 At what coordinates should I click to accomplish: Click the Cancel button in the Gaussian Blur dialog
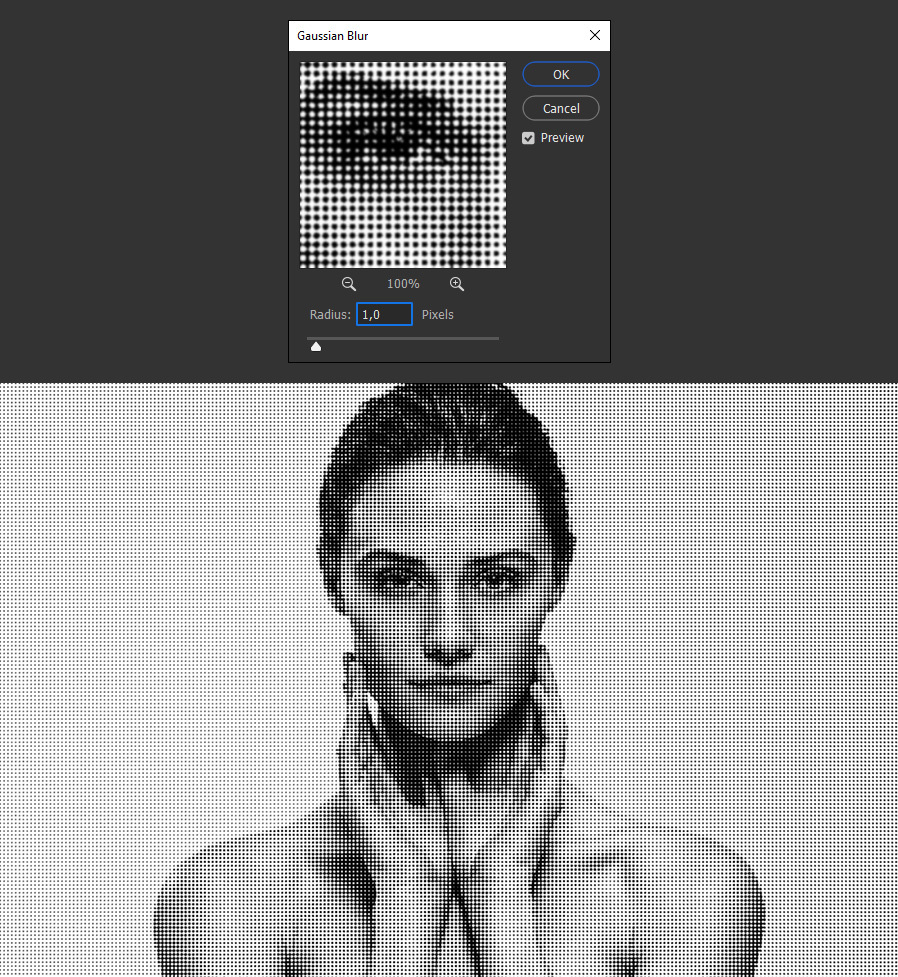click(x=561, y=108)
